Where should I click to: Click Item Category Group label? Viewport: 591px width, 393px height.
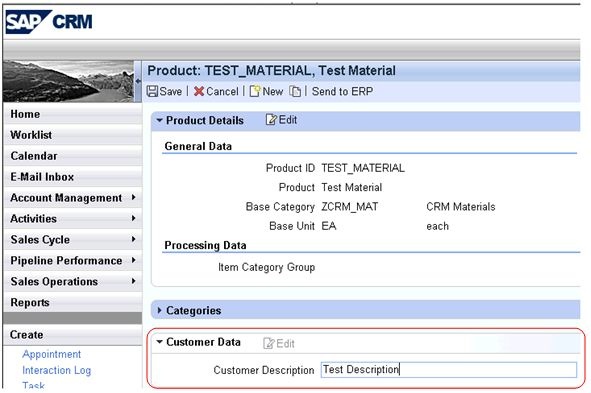click(x=266, y=267)
